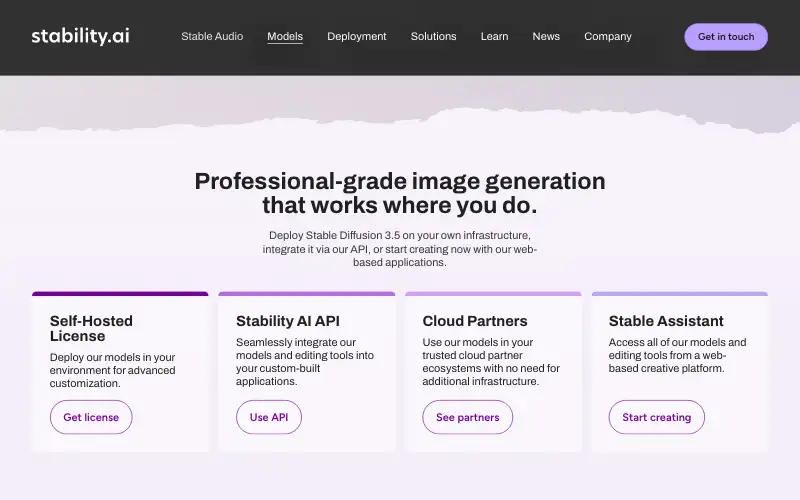
Task: Click the Start creating button
Action: [656, 417]
